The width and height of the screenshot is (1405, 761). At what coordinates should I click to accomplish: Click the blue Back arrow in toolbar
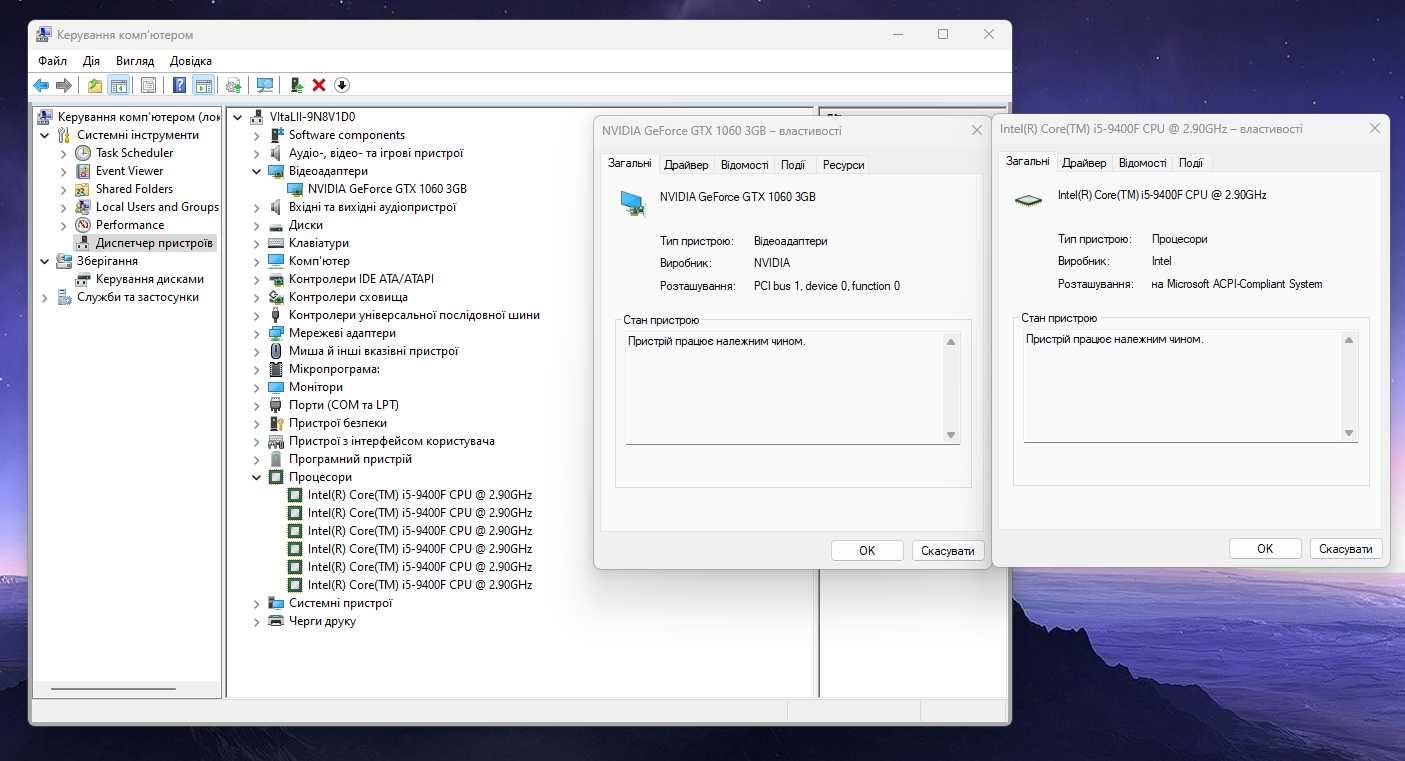41,85
